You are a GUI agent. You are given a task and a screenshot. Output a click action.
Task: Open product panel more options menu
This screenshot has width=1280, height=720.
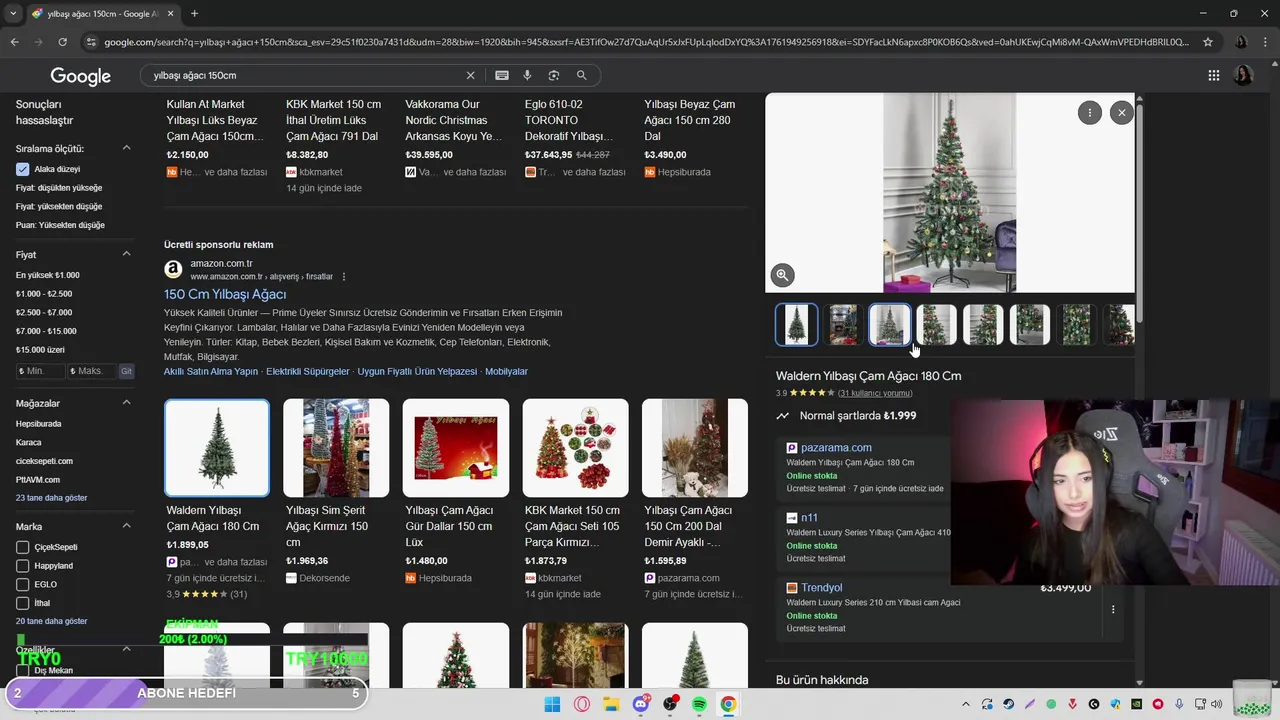click(1089, 113)
